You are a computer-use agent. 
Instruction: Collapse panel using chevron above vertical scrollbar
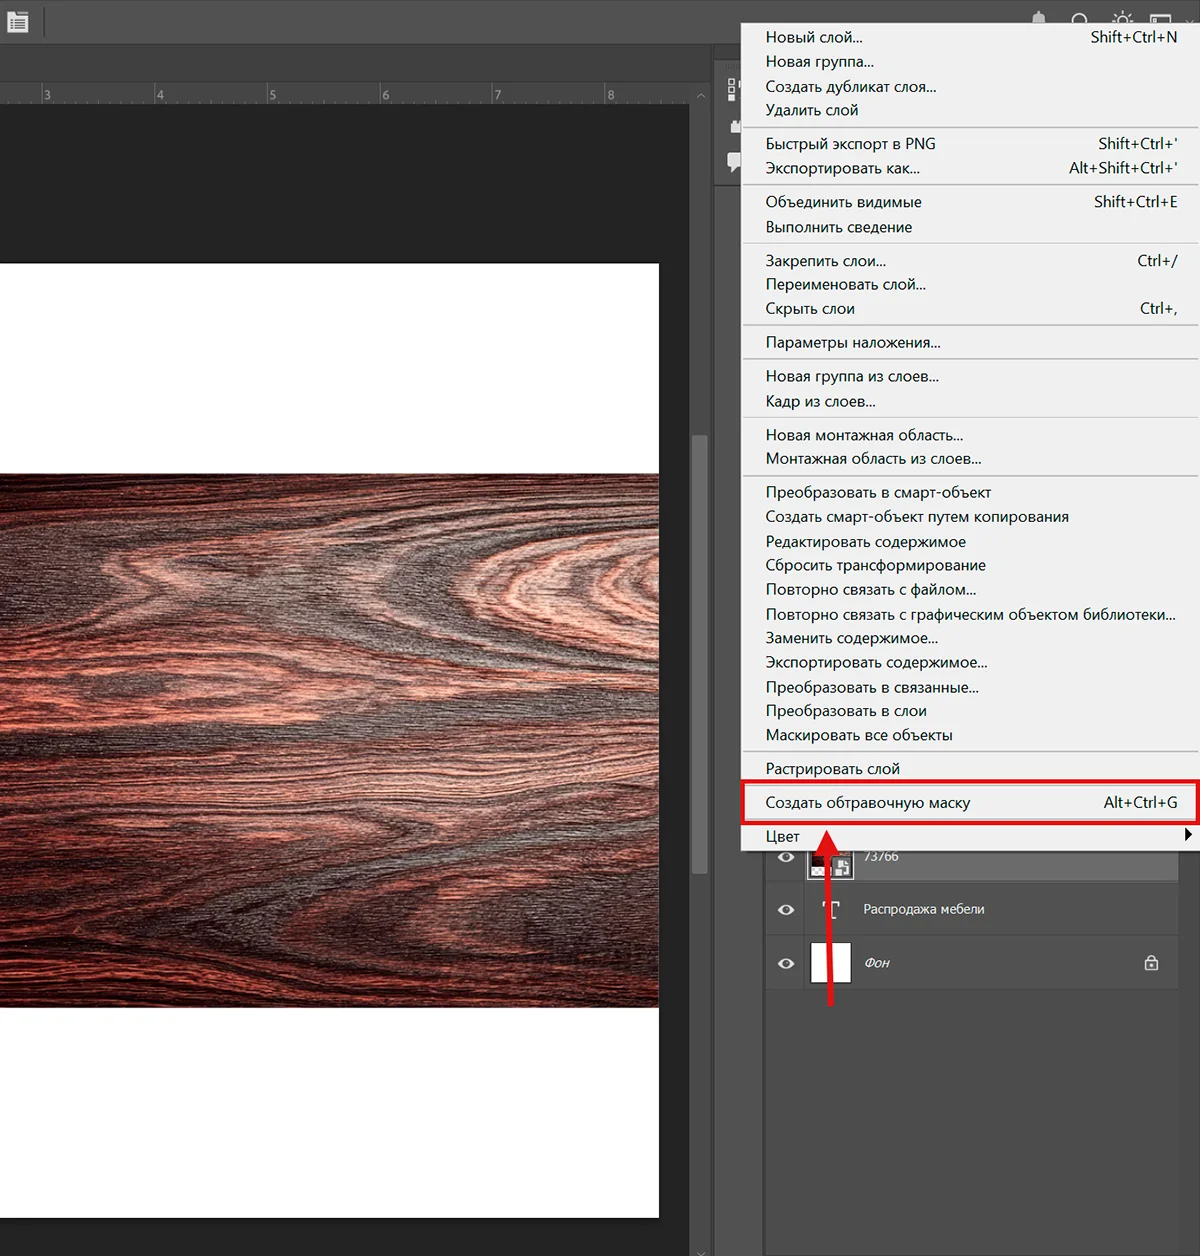coord(701,95)
